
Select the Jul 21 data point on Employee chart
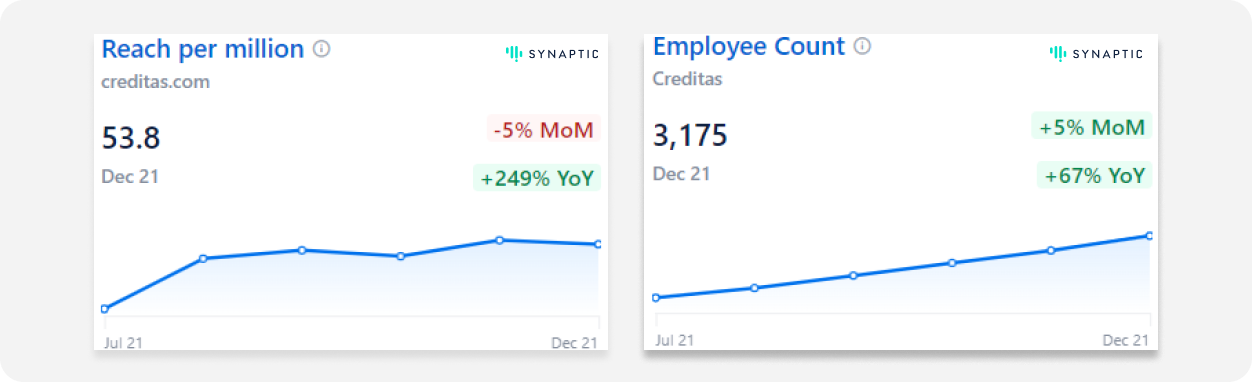(656, 298)
